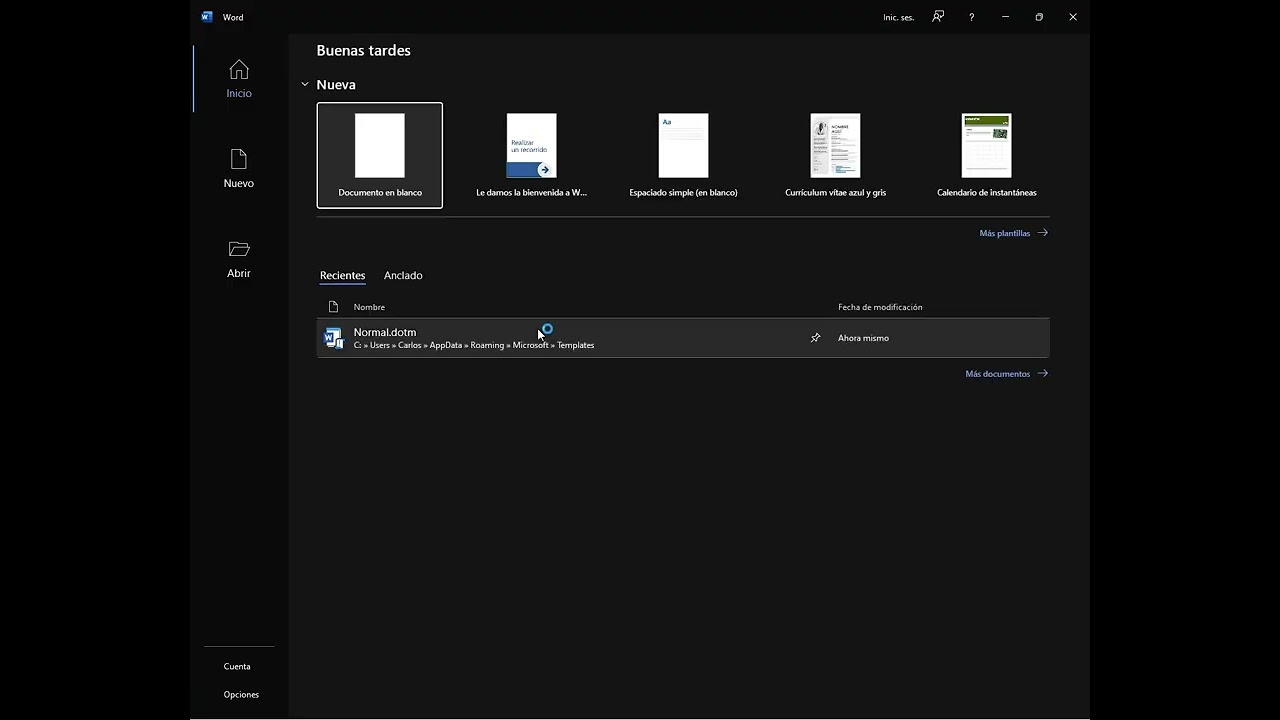The height and width of the screenshot is (720, 1280).
Task: Open Más plantillas link
Action: pyautogui.click(x=1014, y=233)
